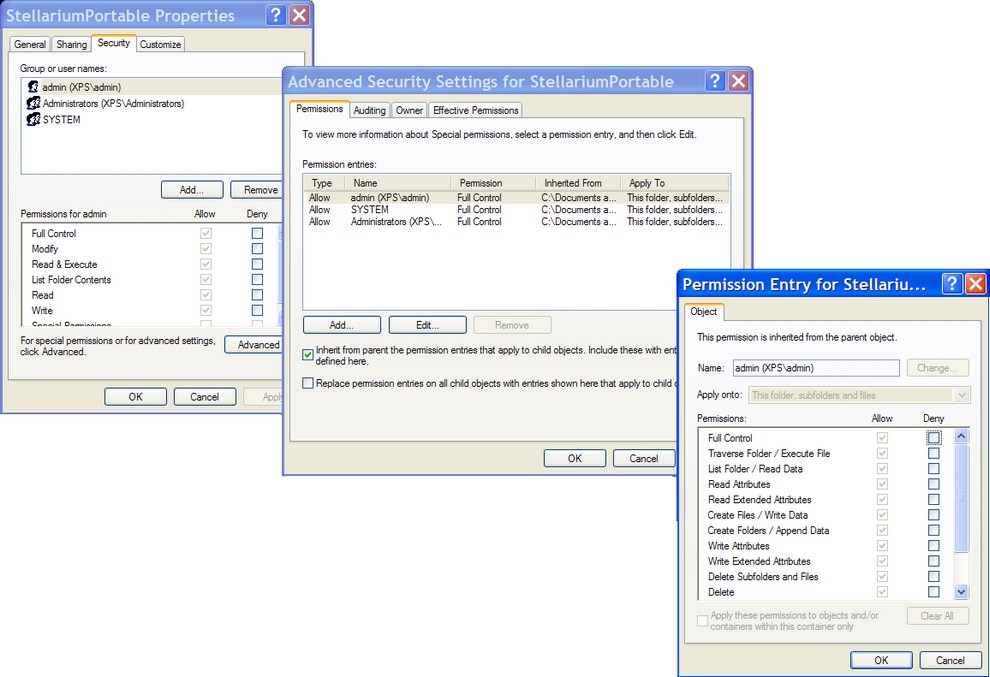Click the Type column header

[325, 183]
